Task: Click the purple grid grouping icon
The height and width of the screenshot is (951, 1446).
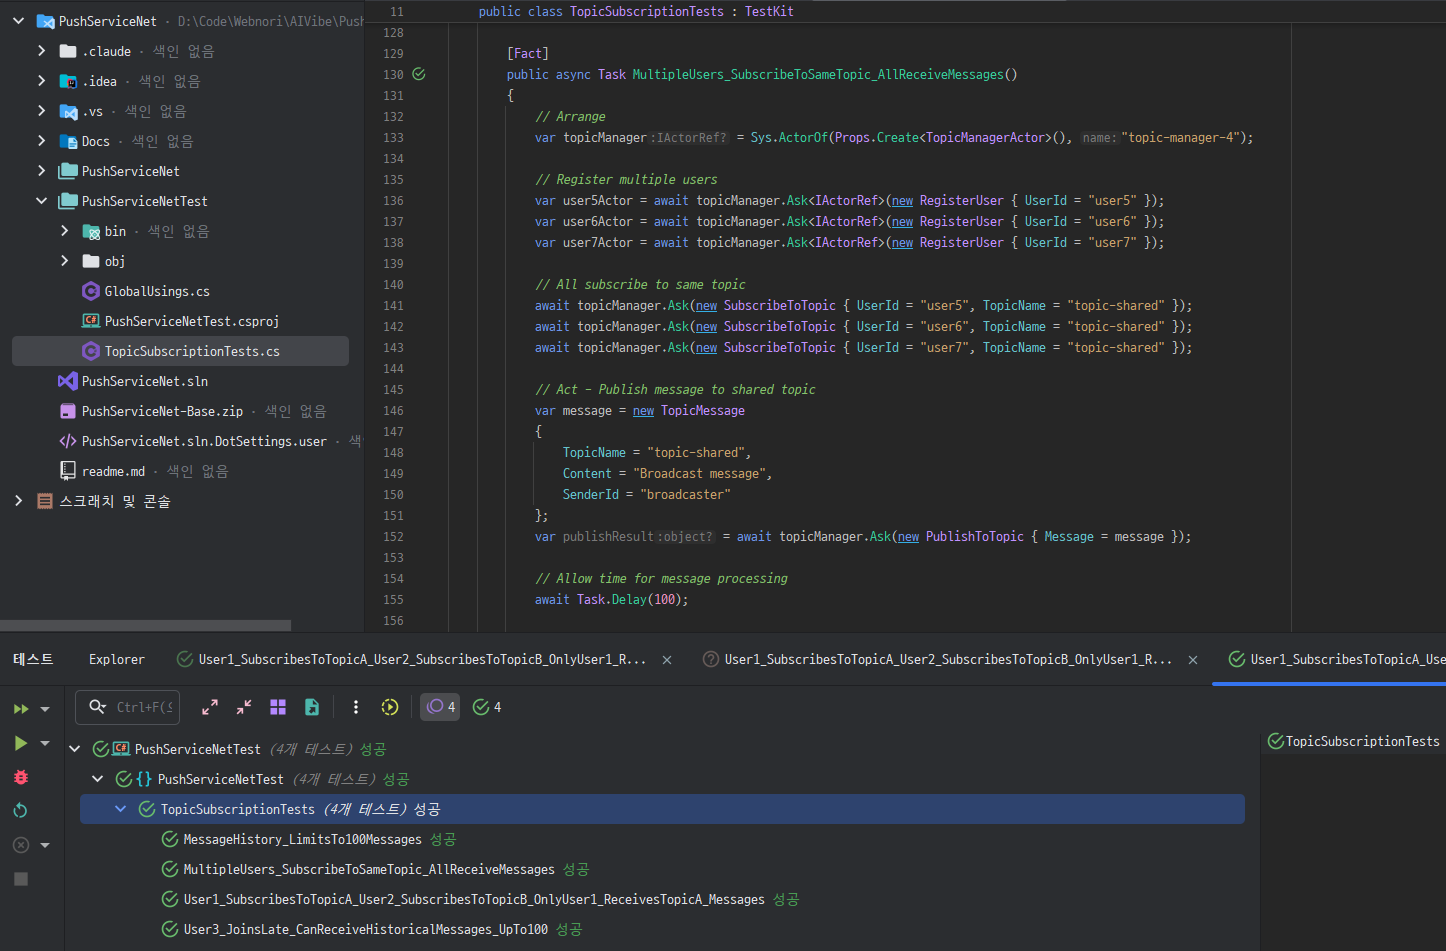Action: [x=278, y=707]
